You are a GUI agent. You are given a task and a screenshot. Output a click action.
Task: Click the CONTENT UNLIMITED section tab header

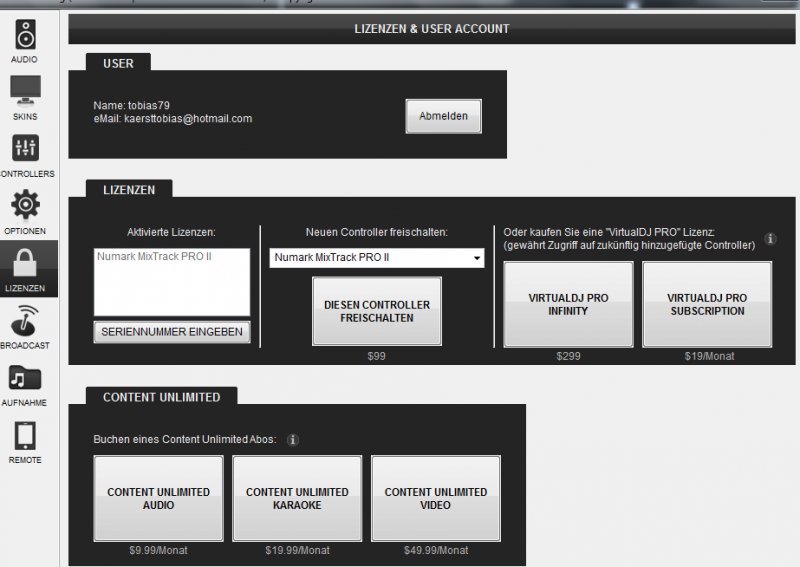tap(162, 397)
